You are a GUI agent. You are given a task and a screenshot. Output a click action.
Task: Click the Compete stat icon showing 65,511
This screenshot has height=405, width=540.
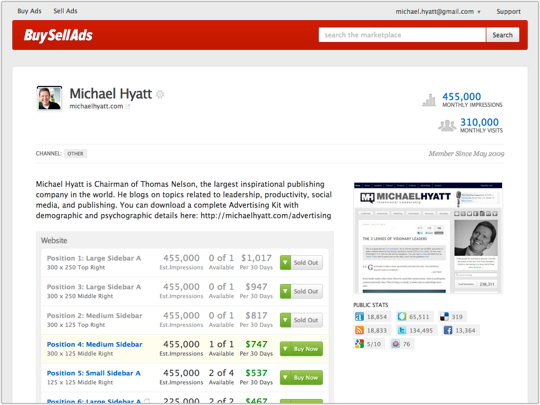(402, 316)
